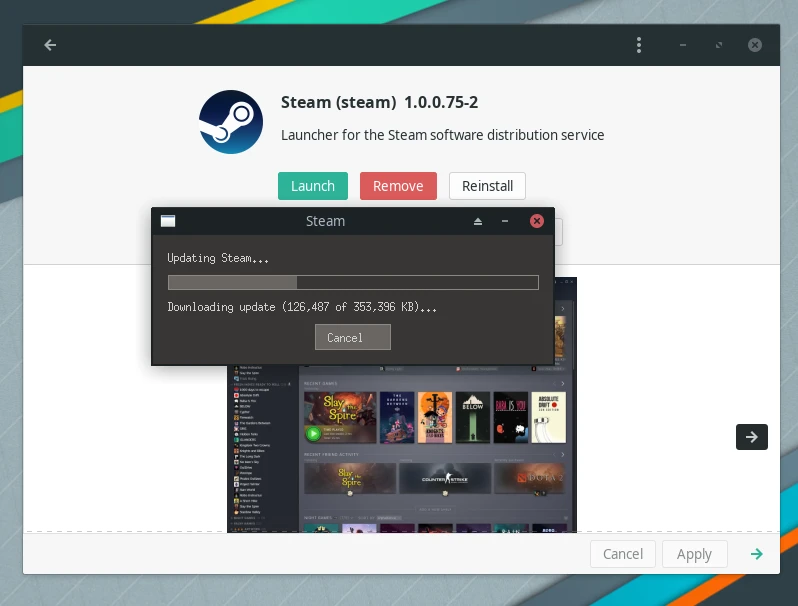Click the Steam dialog window menu icon
Screen dimensions: 798x606
click(x=168, y=221)
